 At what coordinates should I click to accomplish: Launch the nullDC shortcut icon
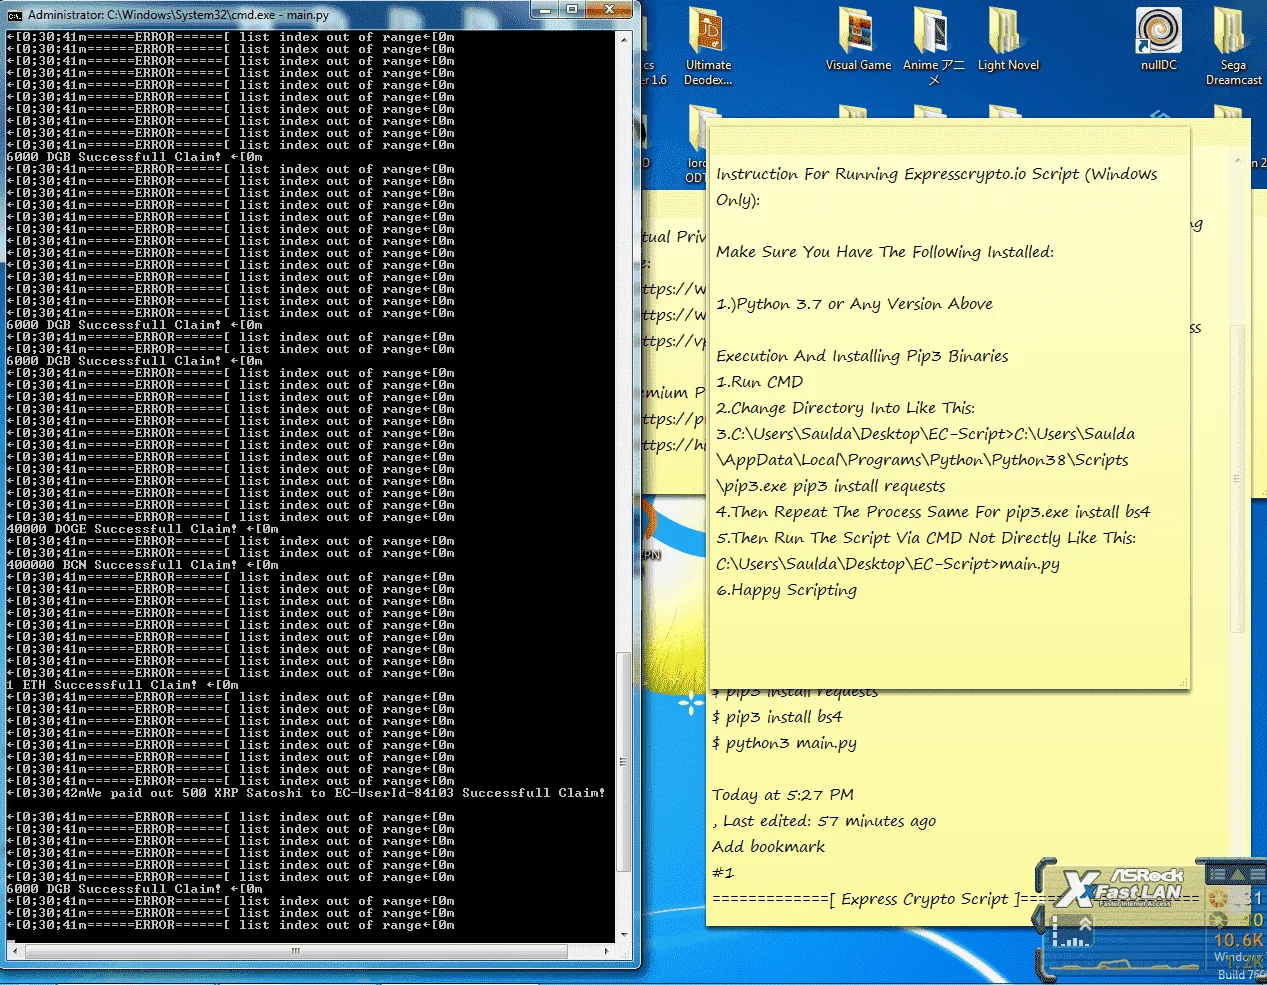point(1159,40)
